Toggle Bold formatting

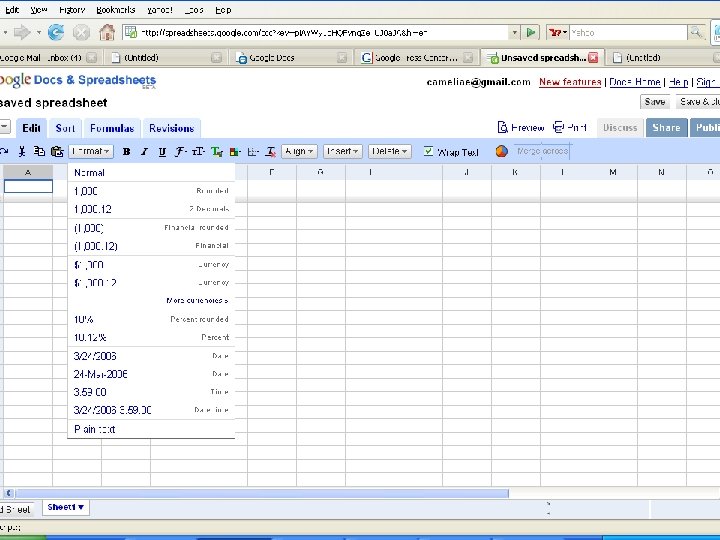[x=127, y=152]
